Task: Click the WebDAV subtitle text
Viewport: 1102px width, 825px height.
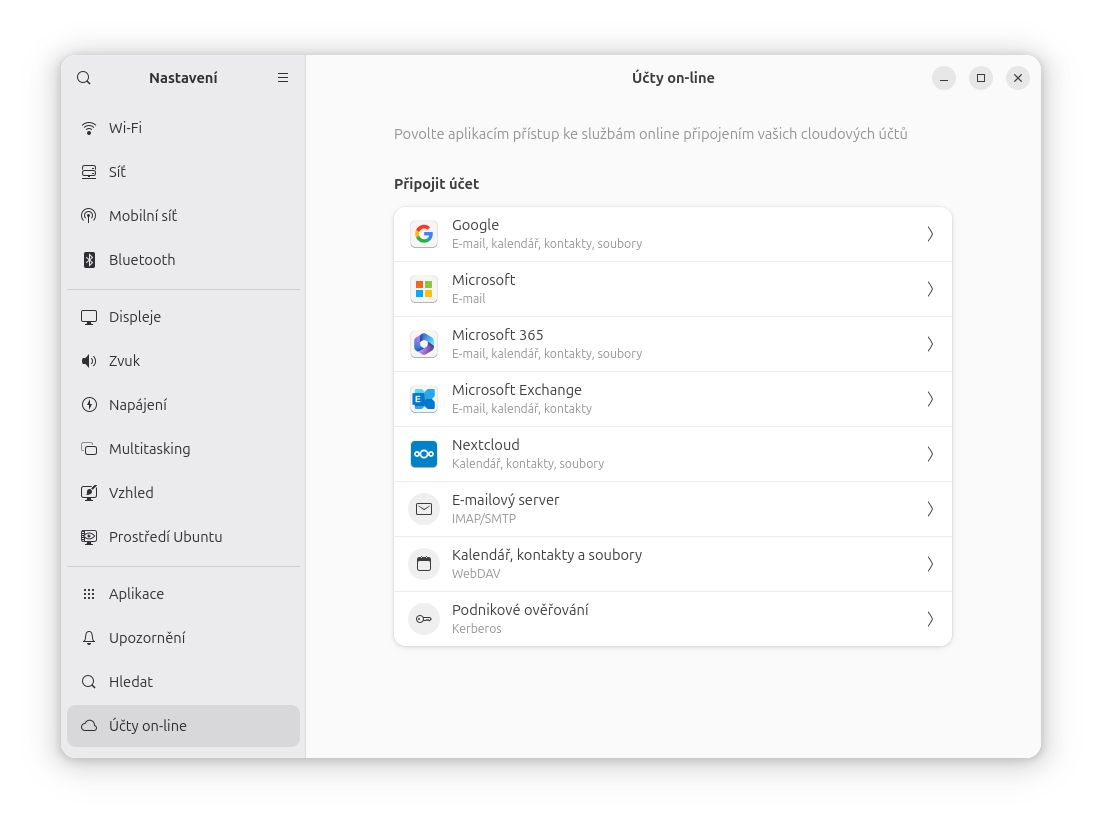Action: (476, 573)
